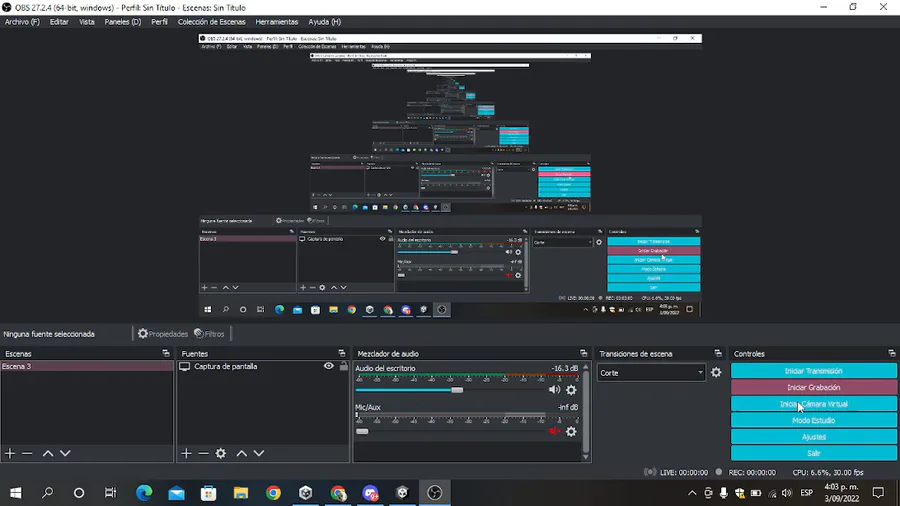Move source up in Fuentes panel

pyautogui.click(x=242, y=453)
